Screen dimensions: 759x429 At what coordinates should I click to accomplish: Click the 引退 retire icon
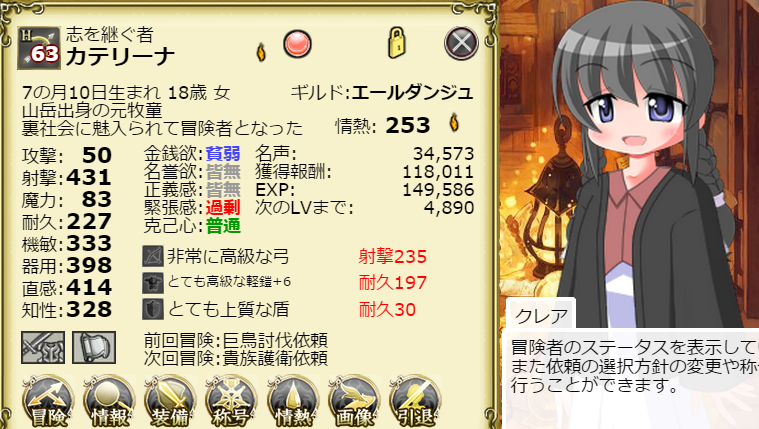coord(415,400)
